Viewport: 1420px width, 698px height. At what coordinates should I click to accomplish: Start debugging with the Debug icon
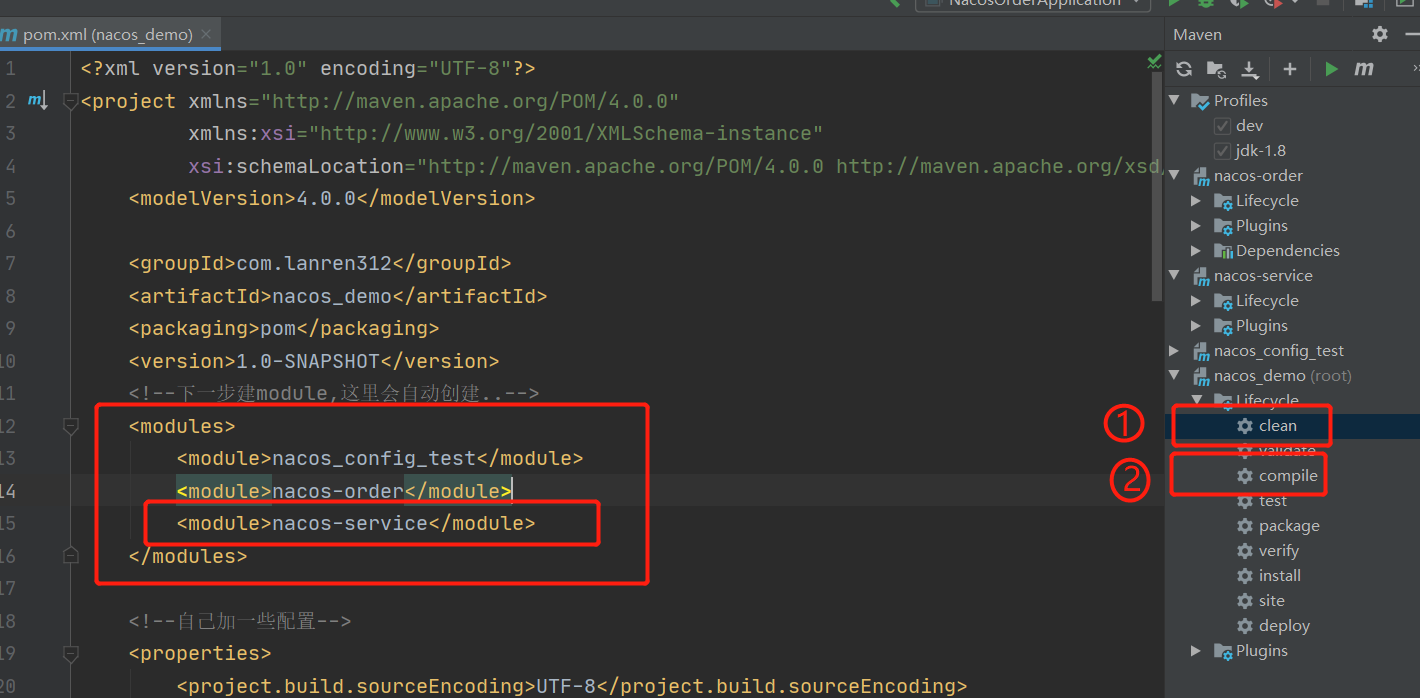pyautogui.click(x=1205, y=4)
